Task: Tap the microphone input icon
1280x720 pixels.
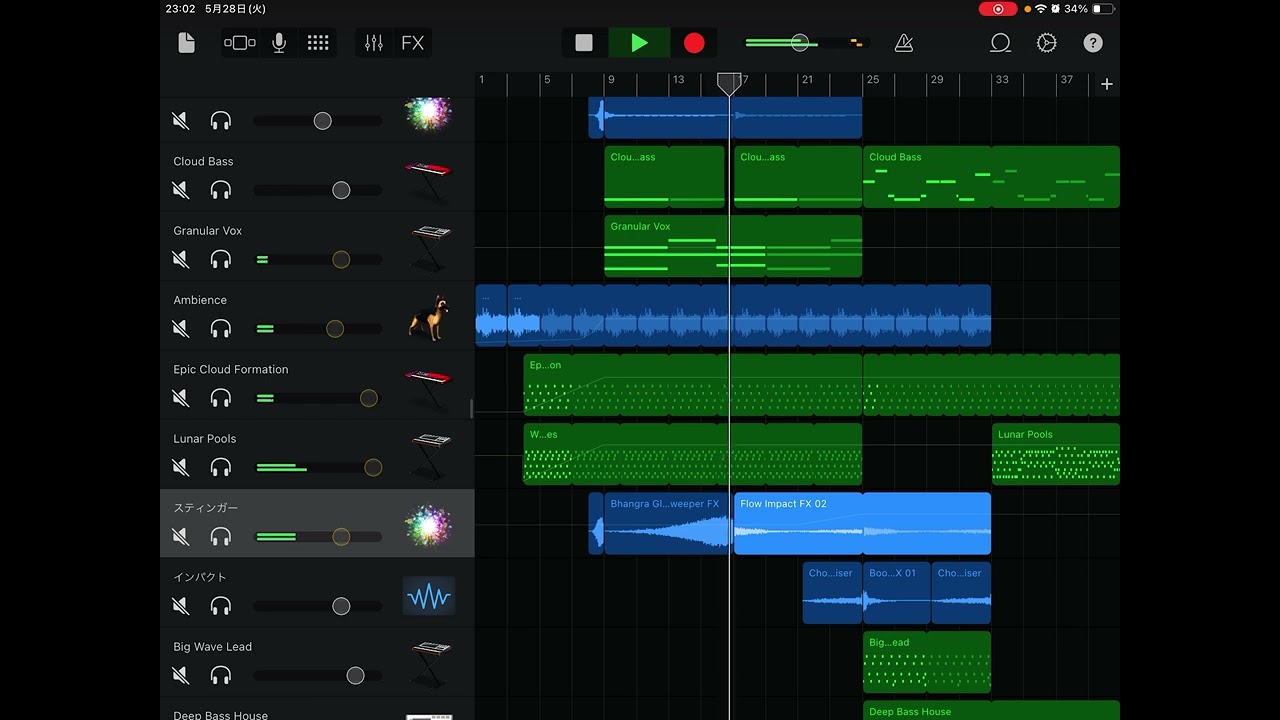Action: (x=279, y=43)
